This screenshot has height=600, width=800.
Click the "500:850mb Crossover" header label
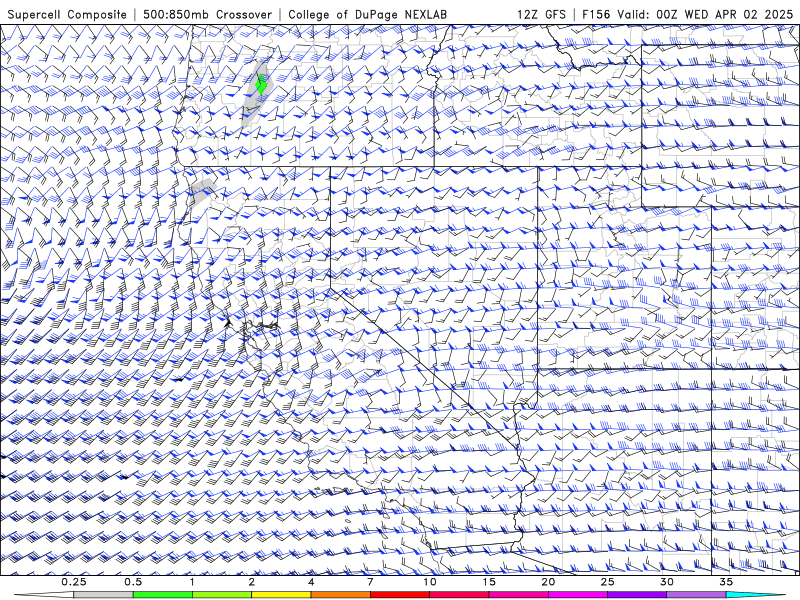[x=207, y=14]
